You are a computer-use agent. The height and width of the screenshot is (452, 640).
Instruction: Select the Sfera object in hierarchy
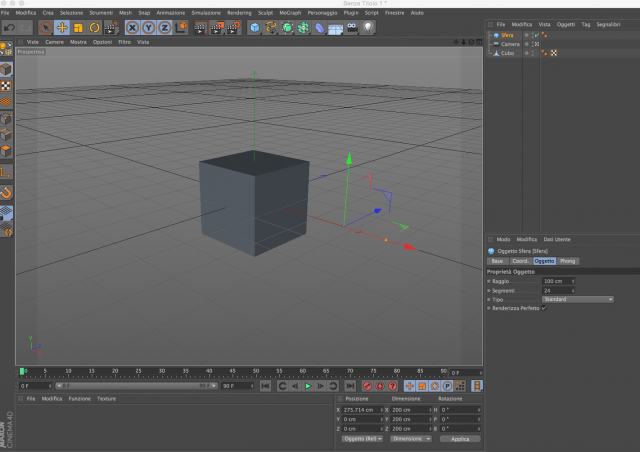click(507, 35)
